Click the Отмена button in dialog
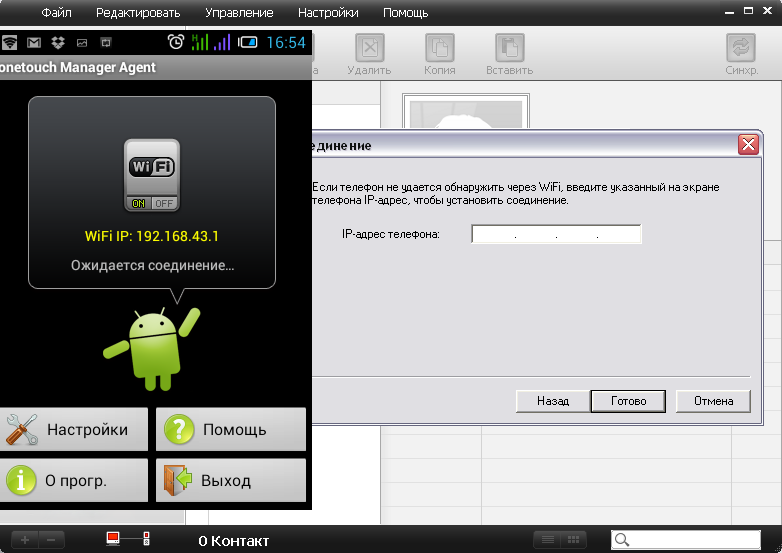Viewport: 782px width, 553px height. pyautogui.click(x=713, y=401)
